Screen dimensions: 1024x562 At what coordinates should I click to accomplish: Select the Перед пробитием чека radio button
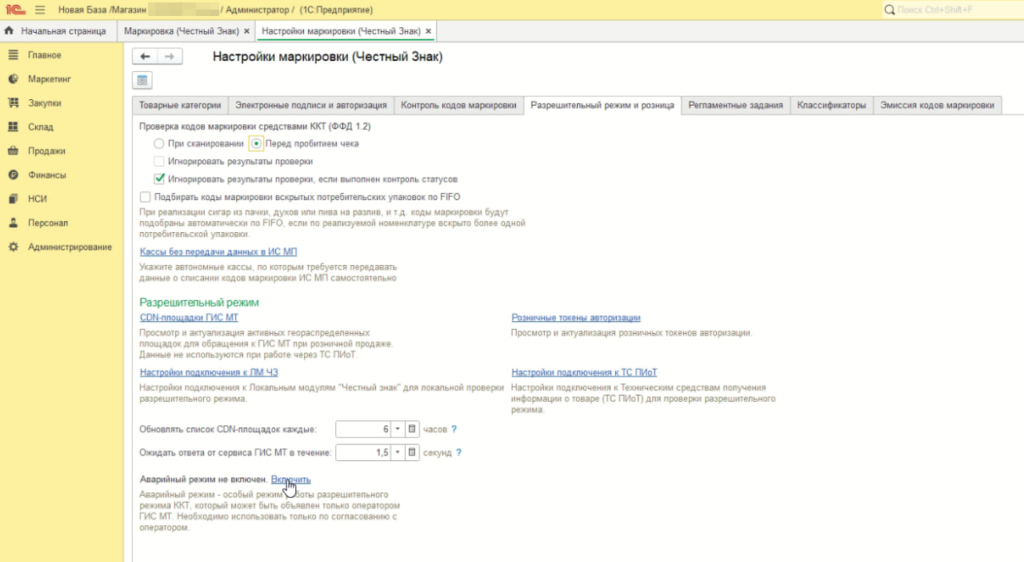[x=256, y=143]
